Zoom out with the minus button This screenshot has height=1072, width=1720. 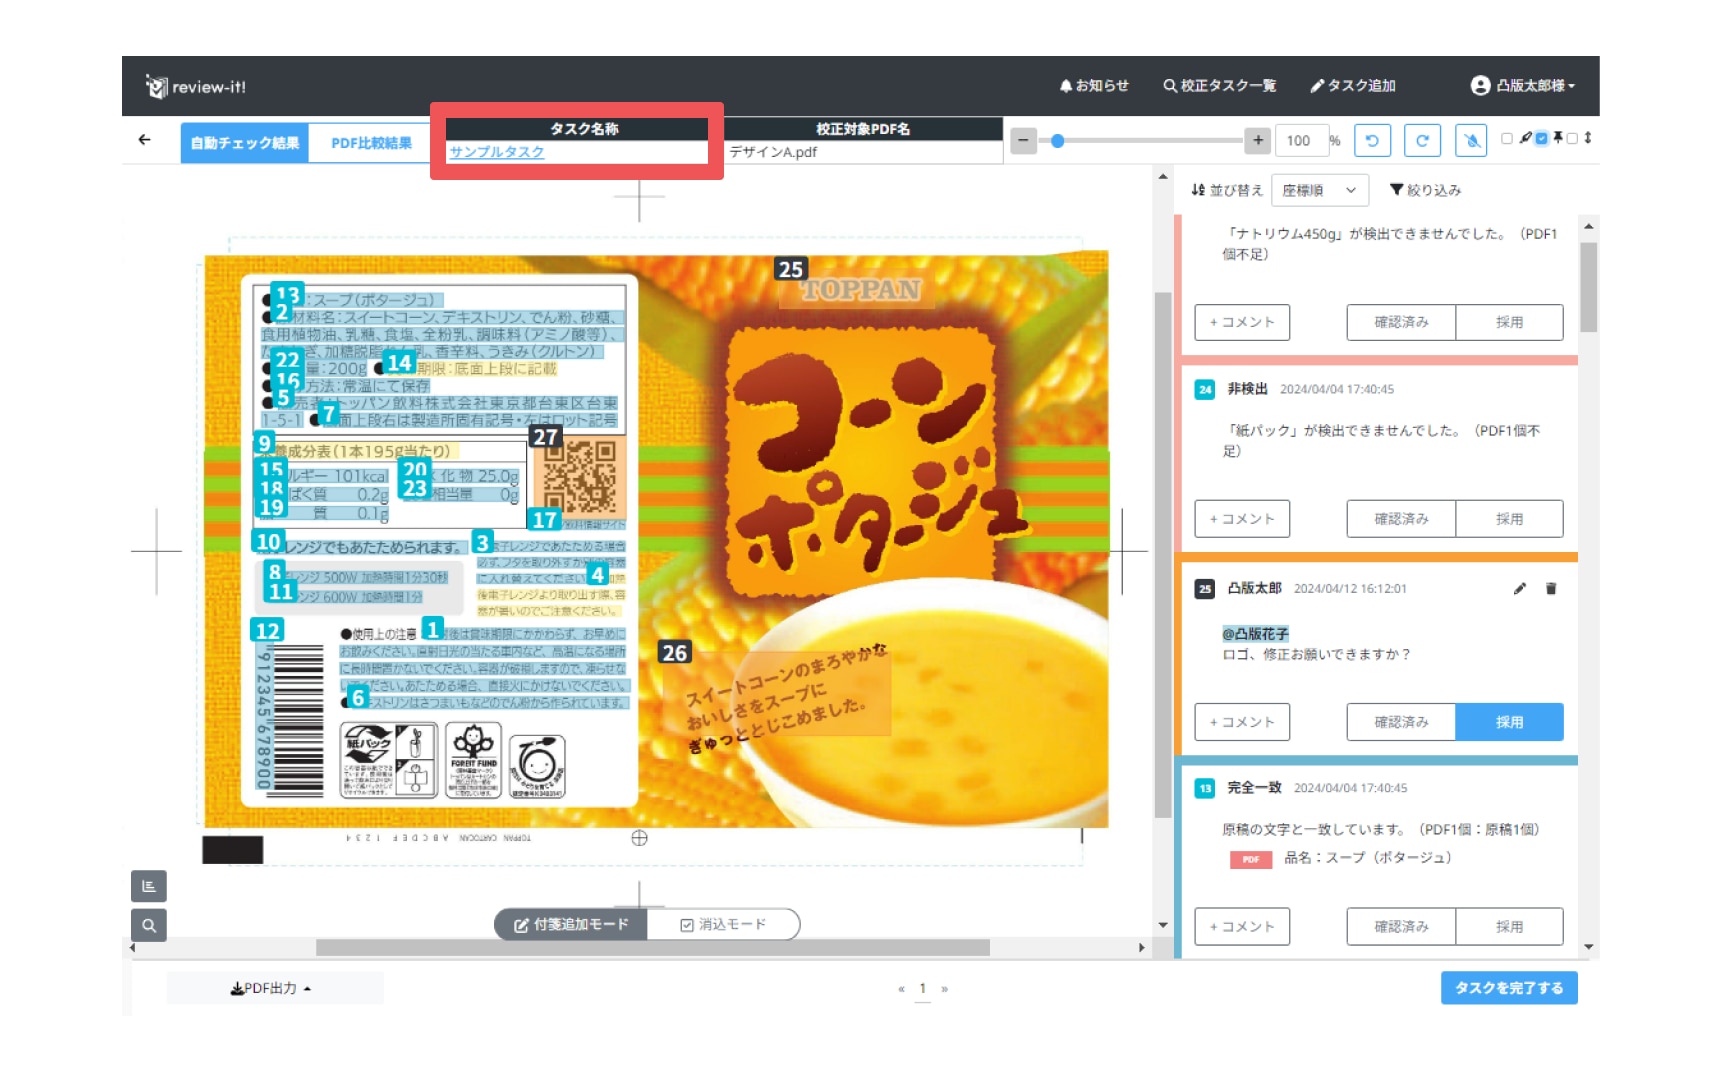coord(1023,140)
